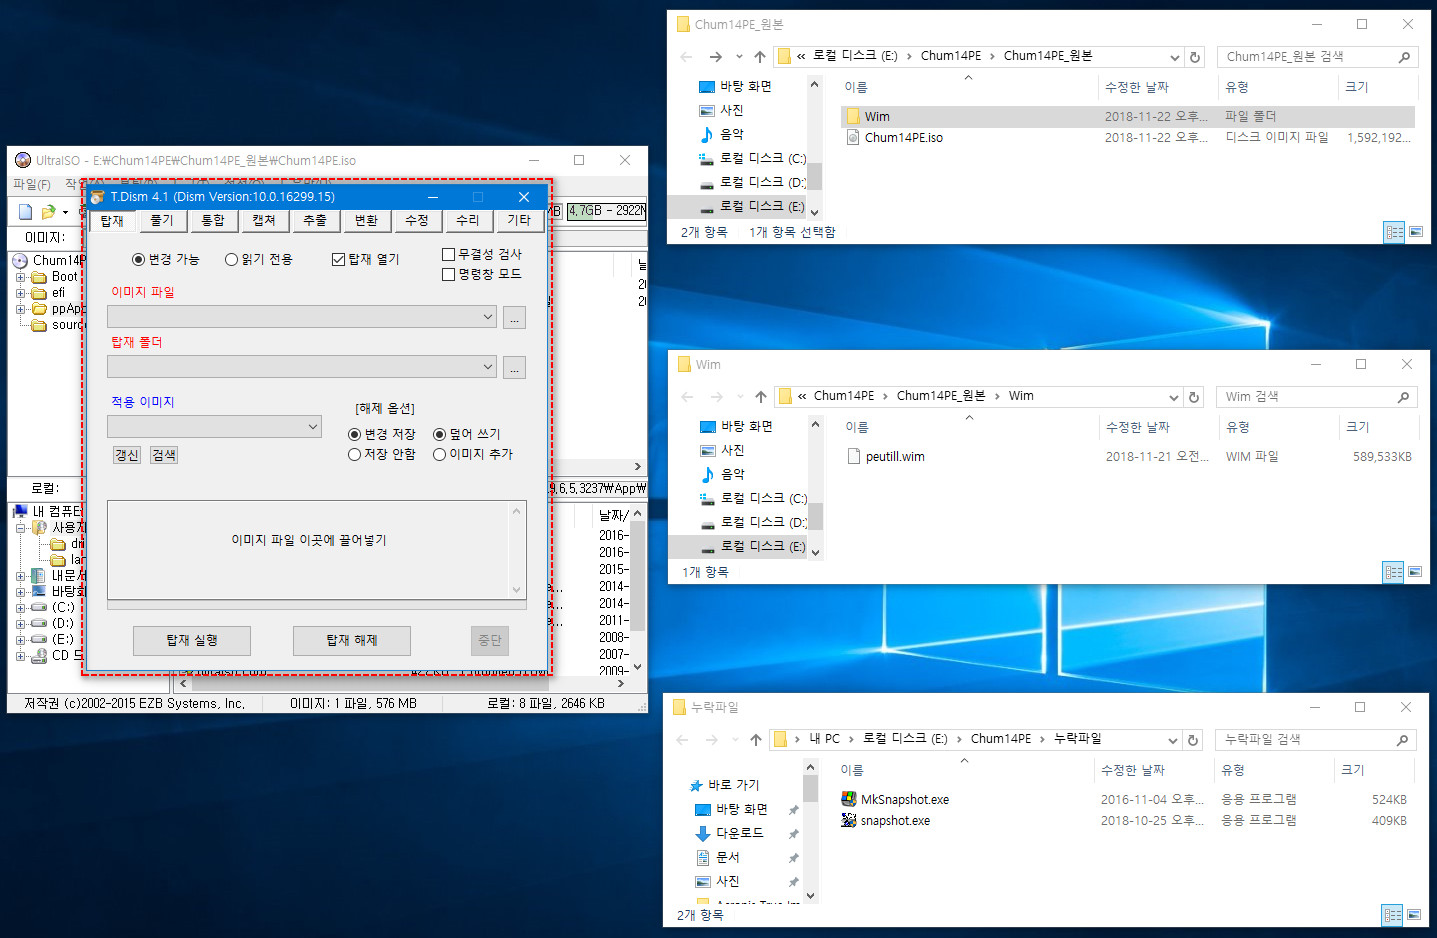1437x938 pixels.
Task: Switch to details view in Chum14PE_원본 window
Action: pos(1394,232)
